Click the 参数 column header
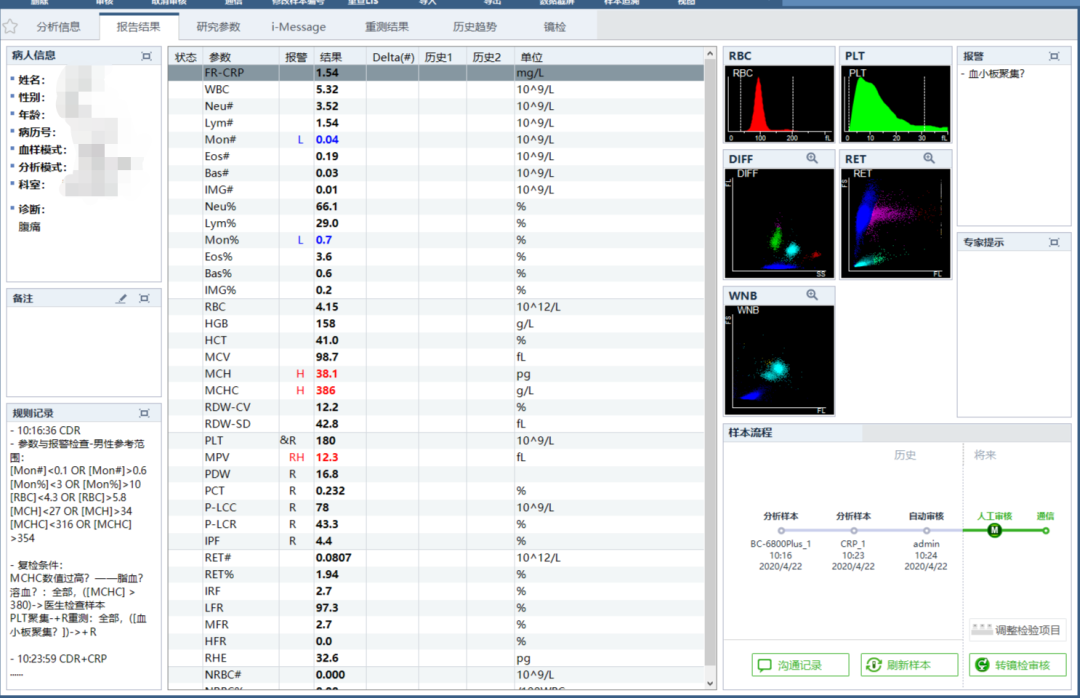Screen dimensions: 1080x698 coord(241,57)
